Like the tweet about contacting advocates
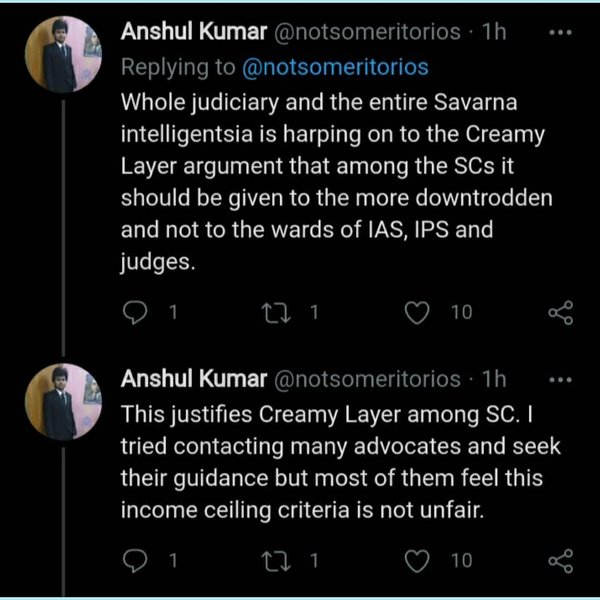The width and height of the screenshot is (600, 600). click(418, 561)
